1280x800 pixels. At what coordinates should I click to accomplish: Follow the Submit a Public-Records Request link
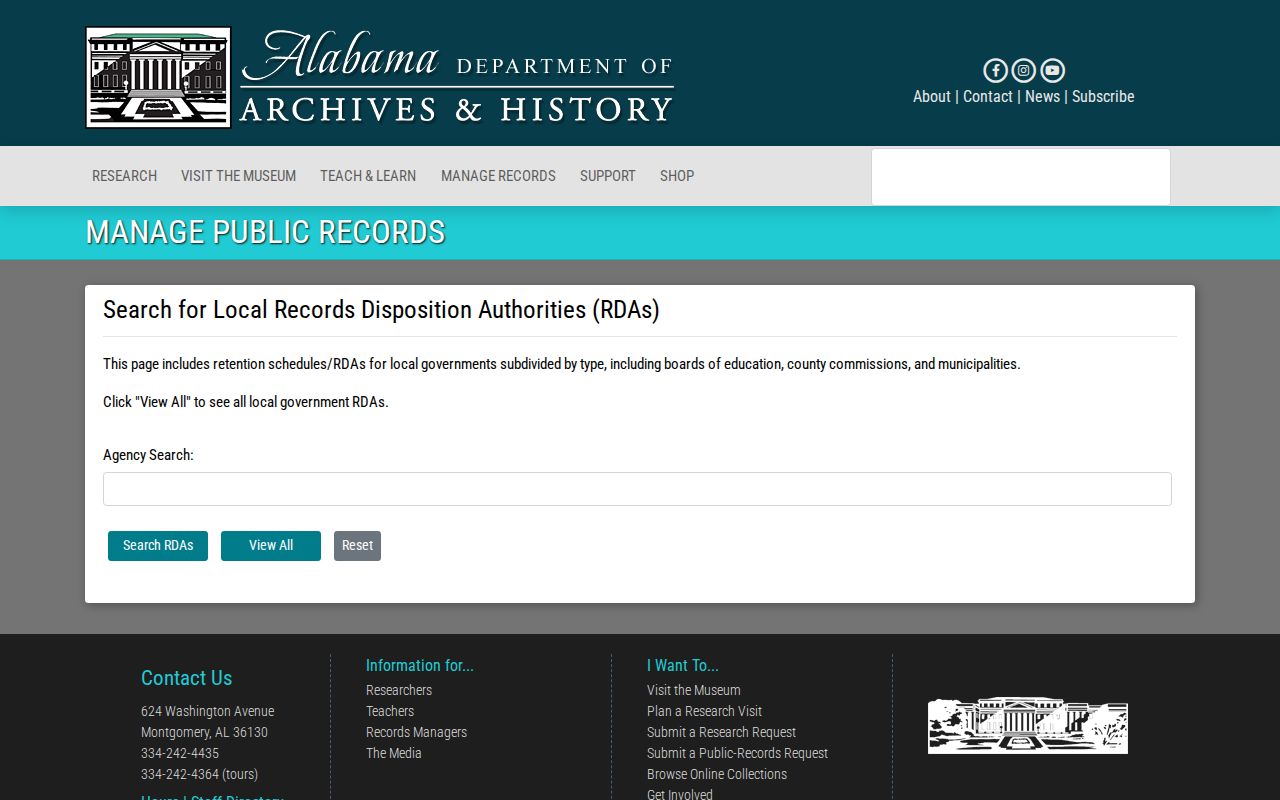coord(737,753)
